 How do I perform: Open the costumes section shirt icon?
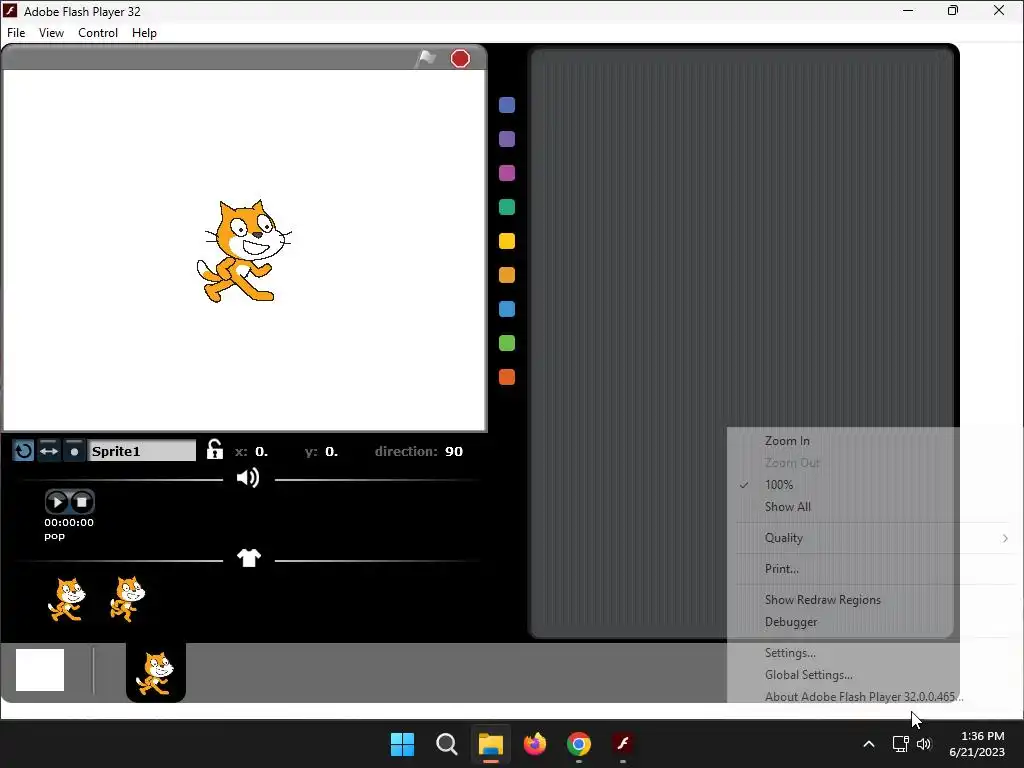tap(248, 558)
